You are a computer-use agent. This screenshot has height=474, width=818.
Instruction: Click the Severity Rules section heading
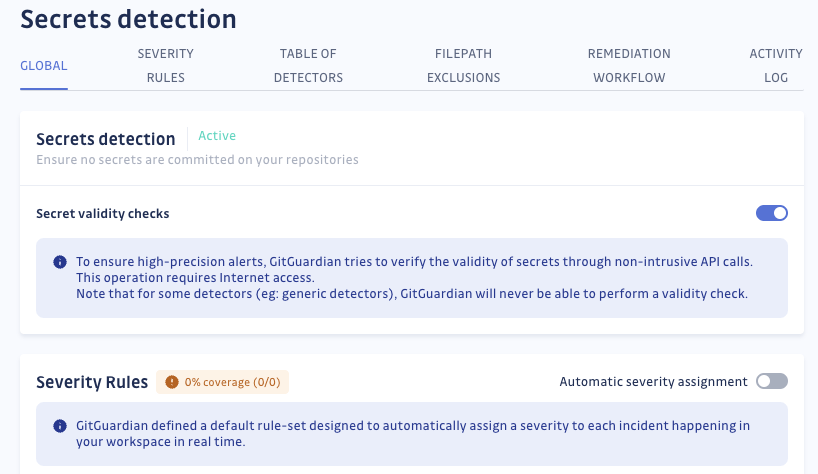click(x=92, y=382)
